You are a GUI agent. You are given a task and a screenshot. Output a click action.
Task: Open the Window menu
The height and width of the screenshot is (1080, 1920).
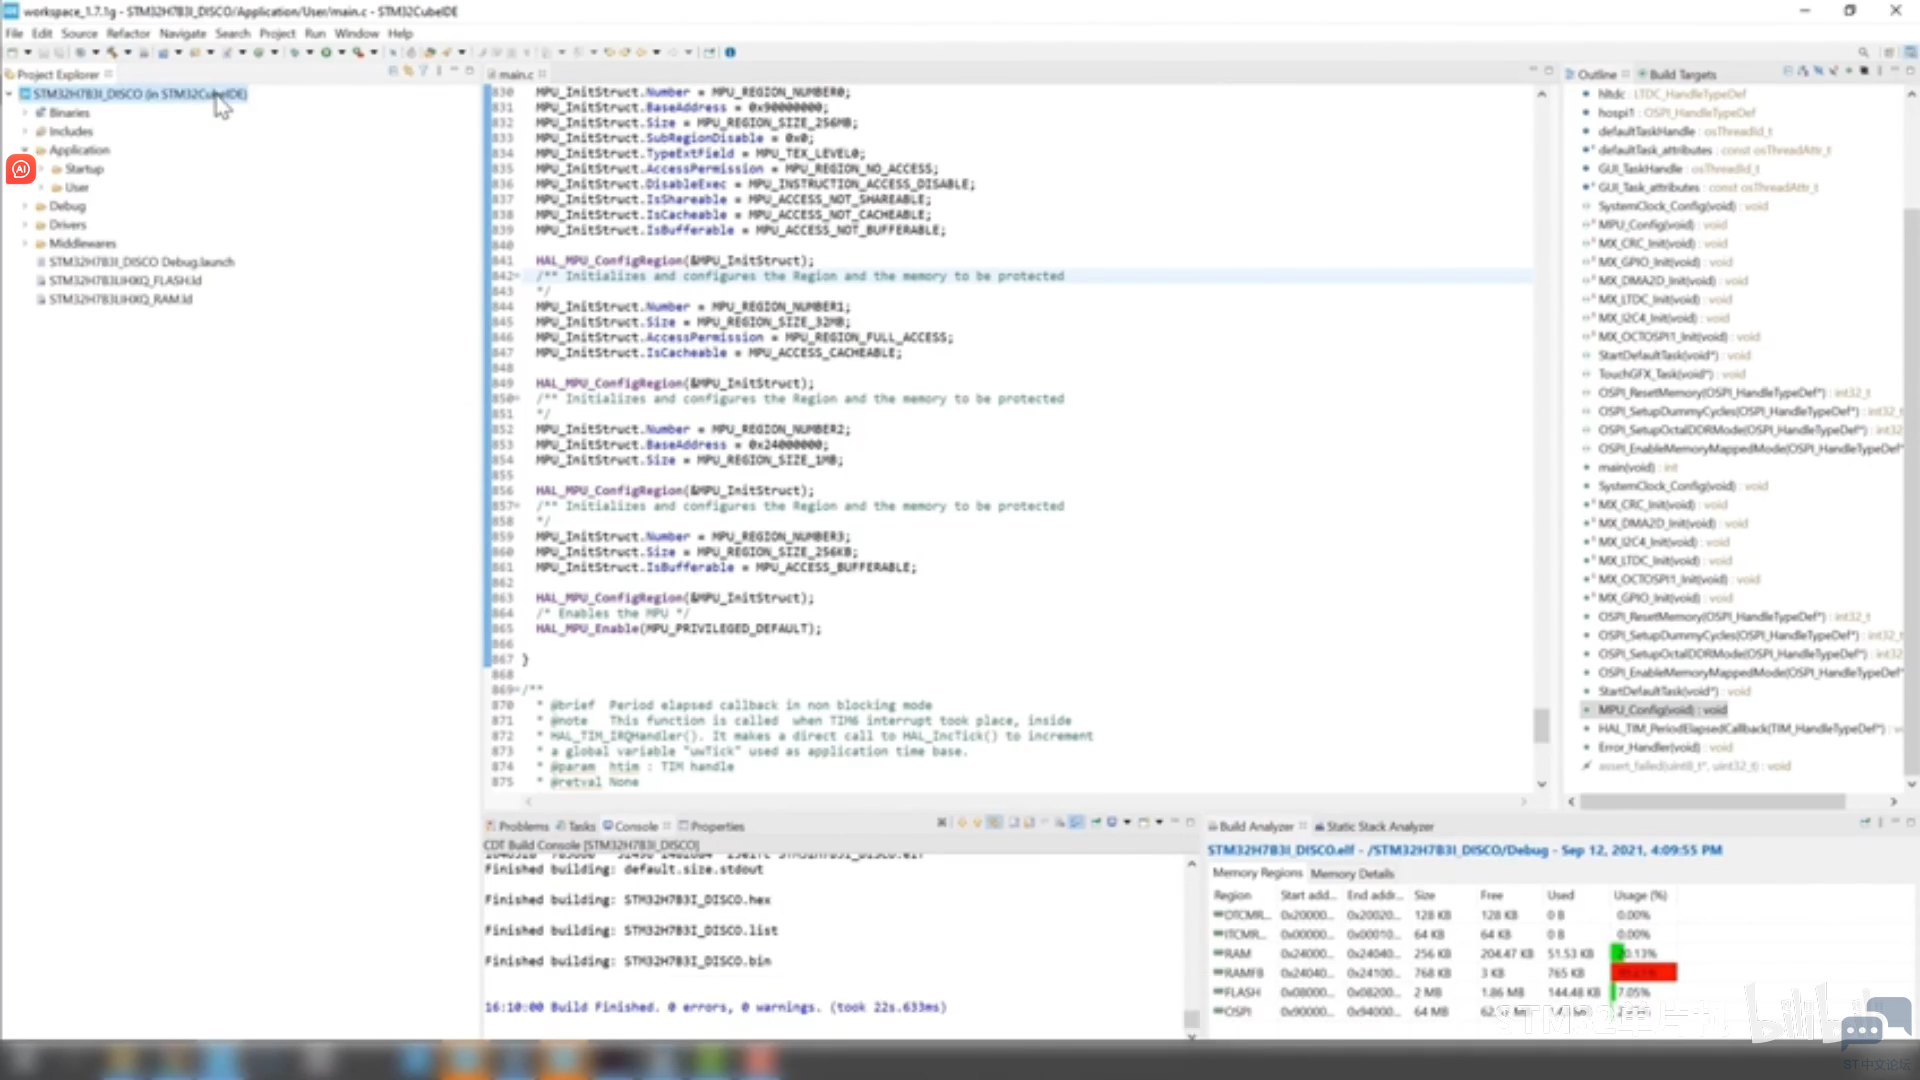(x=356, y=33)
